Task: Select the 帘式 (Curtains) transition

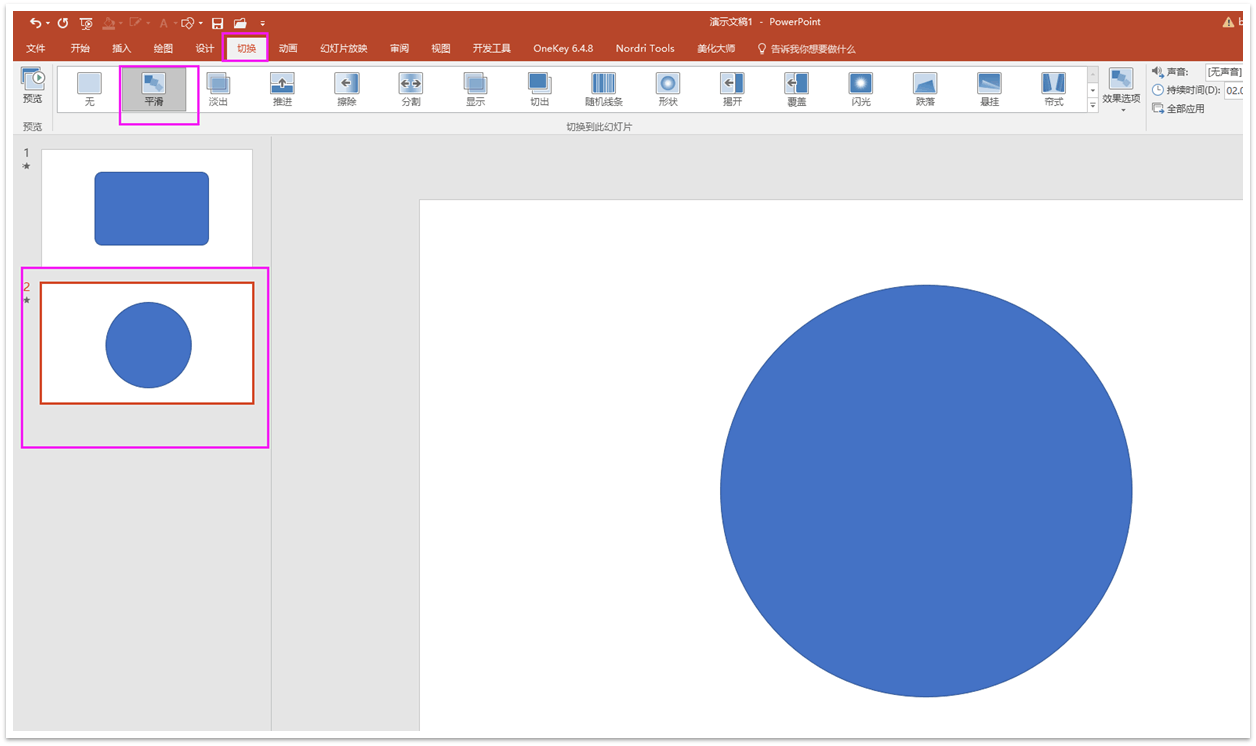Action: pos(1053,89)
